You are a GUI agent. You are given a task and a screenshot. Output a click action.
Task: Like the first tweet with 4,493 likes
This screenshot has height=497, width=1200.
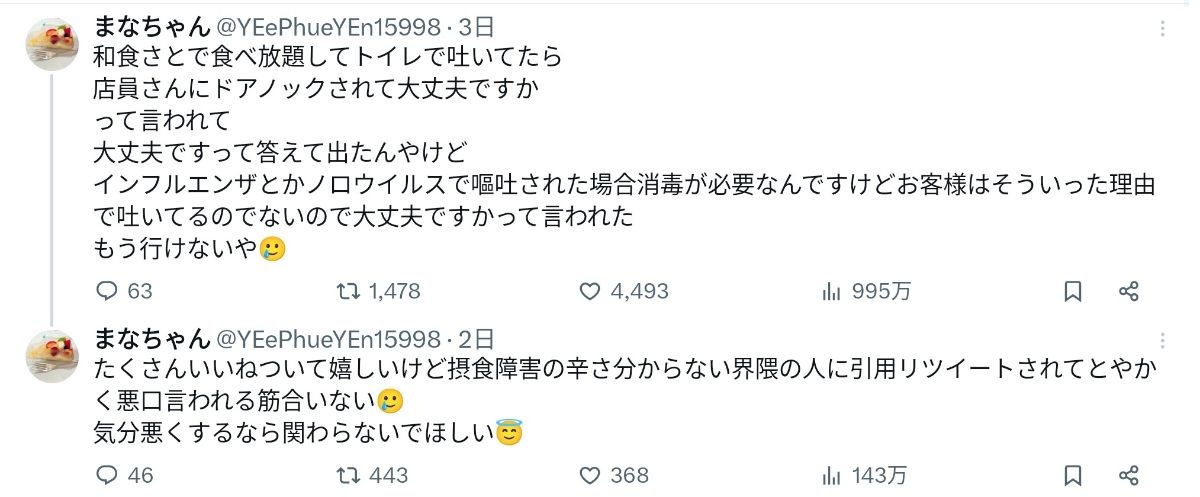590,291
